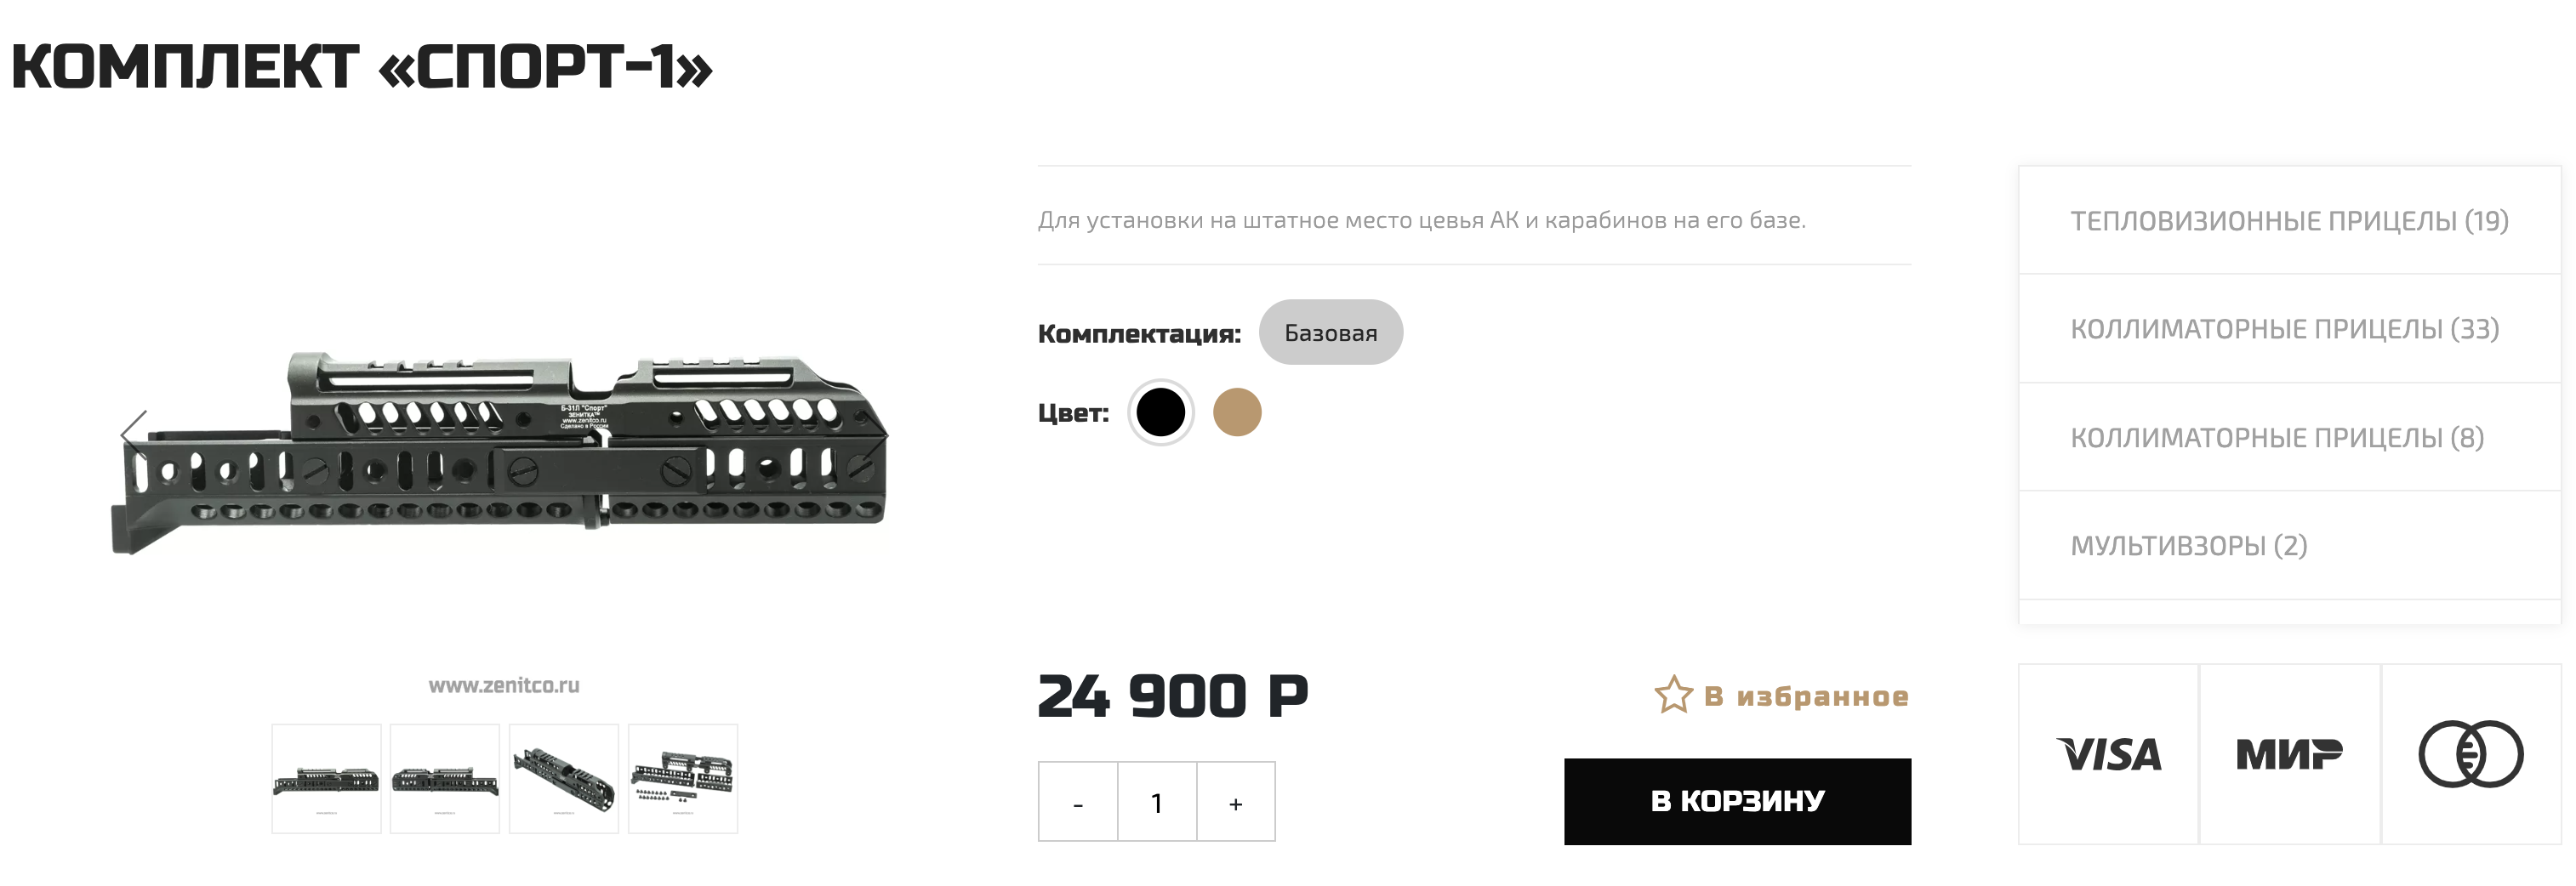The width and height of the screenshot is (2576, 886).
Task: Select the first product thumbnail
Action: [x=326, y=779]
